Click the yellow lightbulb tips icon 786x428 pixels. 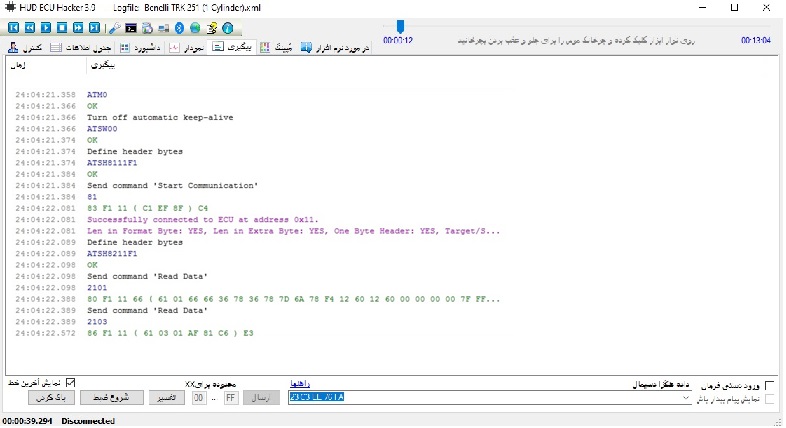(x=212, y=28)
